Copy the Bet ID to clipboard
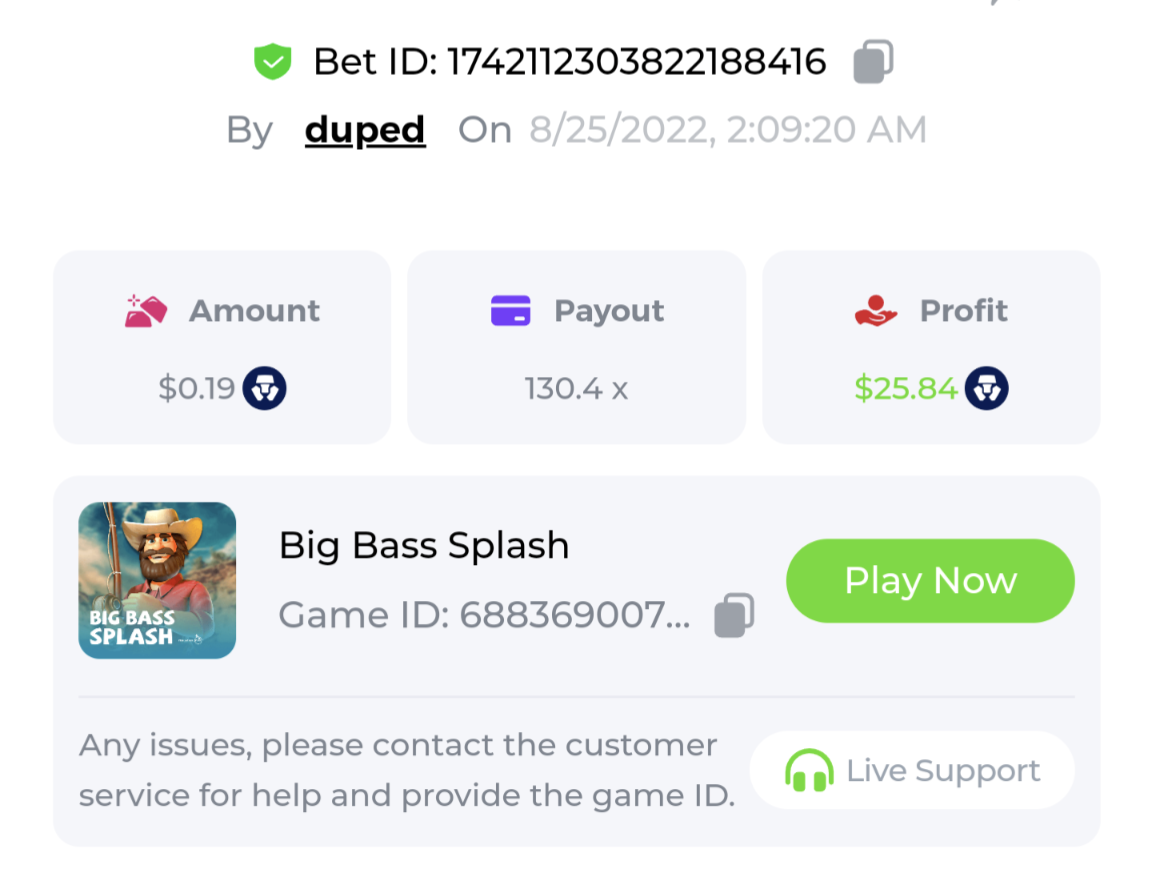 (x=872, y=62)
